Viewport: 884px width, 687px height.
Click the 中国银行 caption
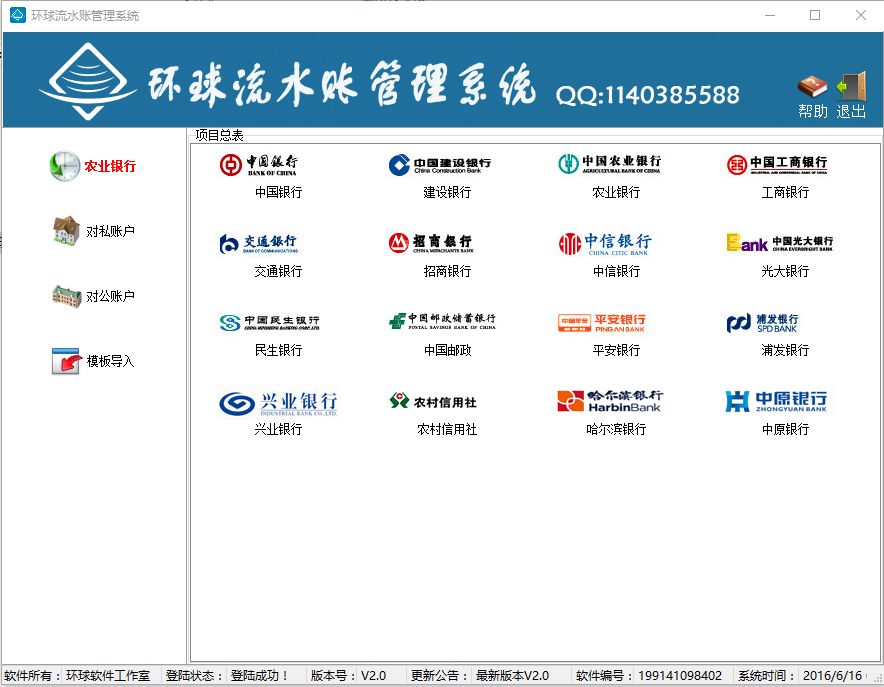(x=279, y=192)
